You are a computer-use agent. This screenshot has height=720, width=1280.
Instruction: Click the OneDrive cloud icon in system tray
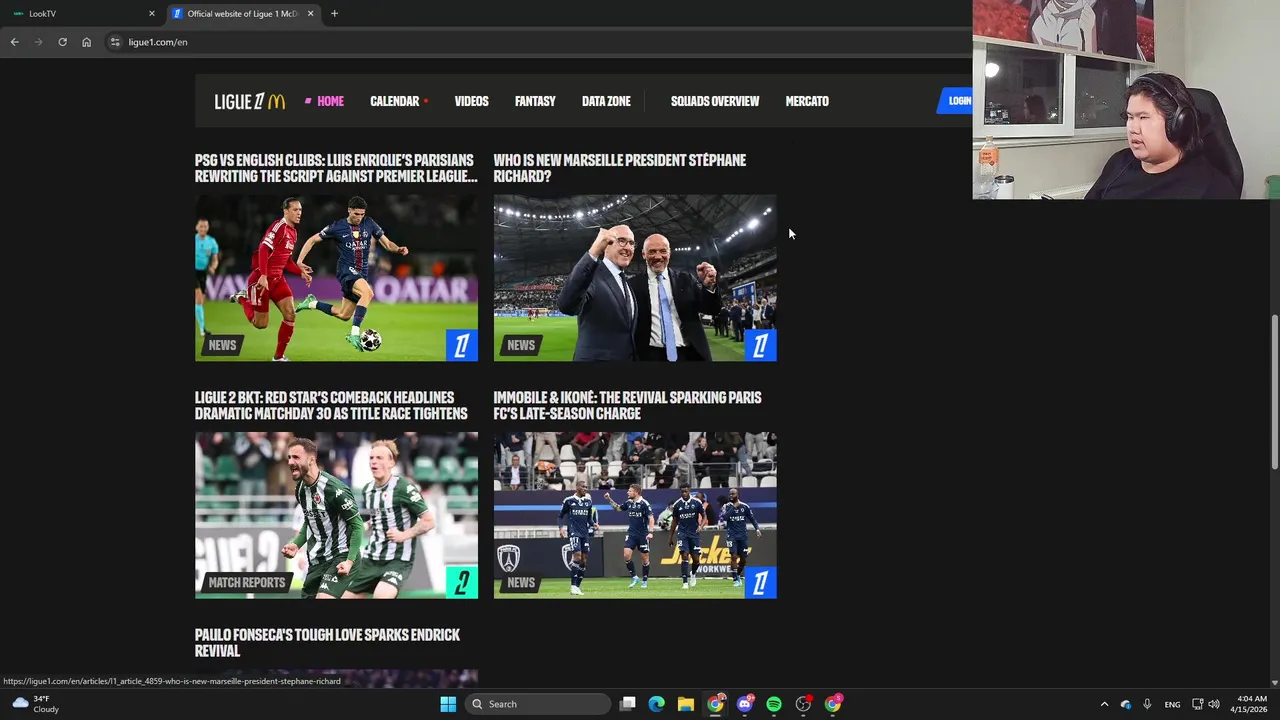click(1126, 704)
